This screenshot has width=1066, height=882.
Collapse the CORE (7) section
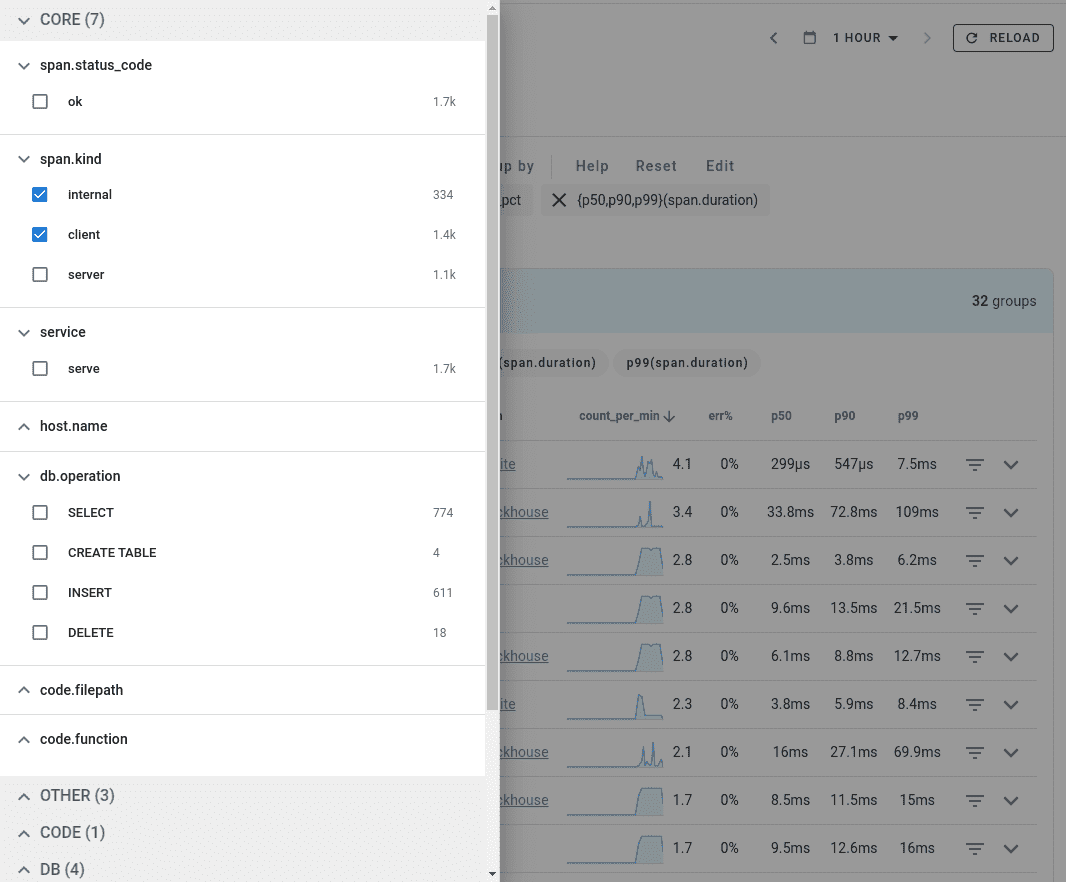(24, 20)
